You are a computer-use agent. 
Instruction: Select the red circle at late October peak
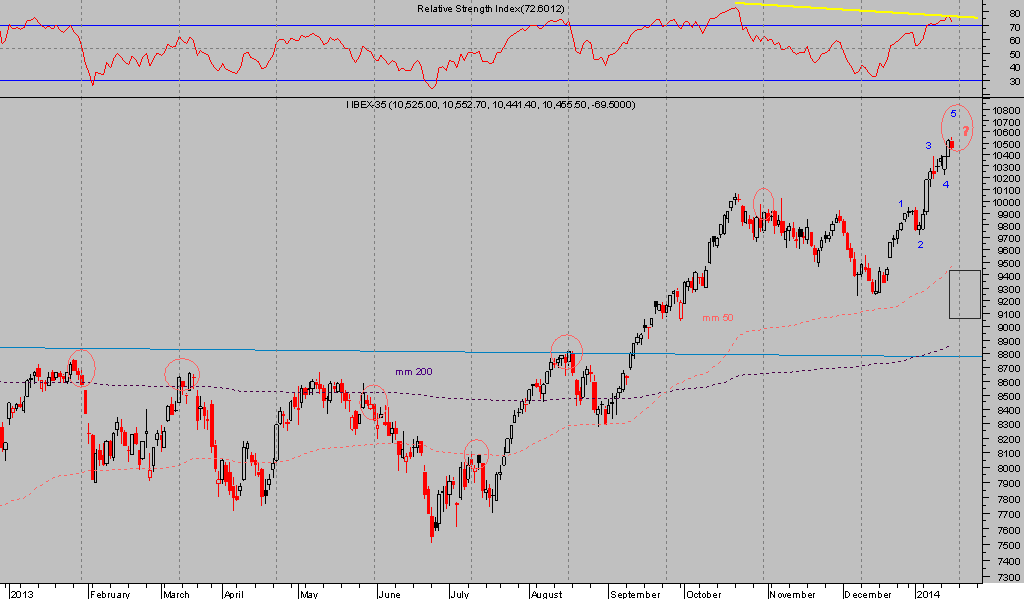(x=763, y=201)
